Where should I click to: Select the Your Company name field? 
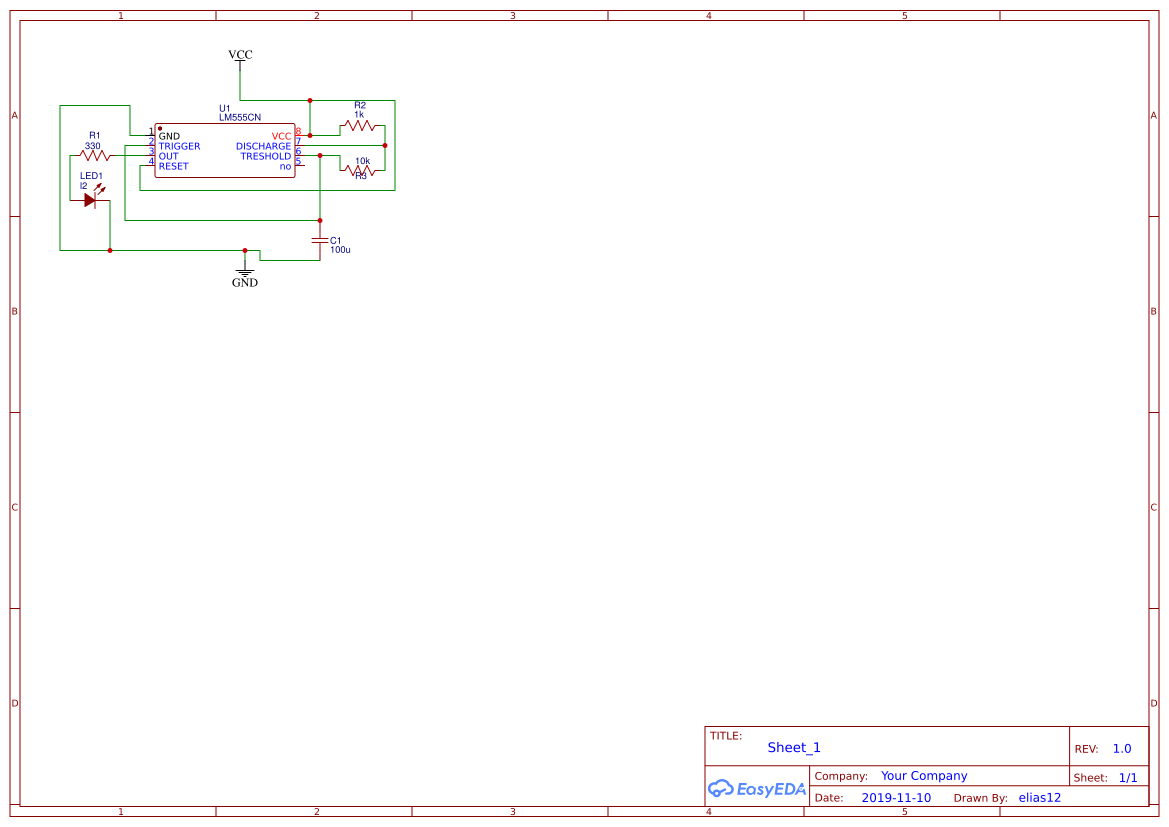click(x=923, y=775)
